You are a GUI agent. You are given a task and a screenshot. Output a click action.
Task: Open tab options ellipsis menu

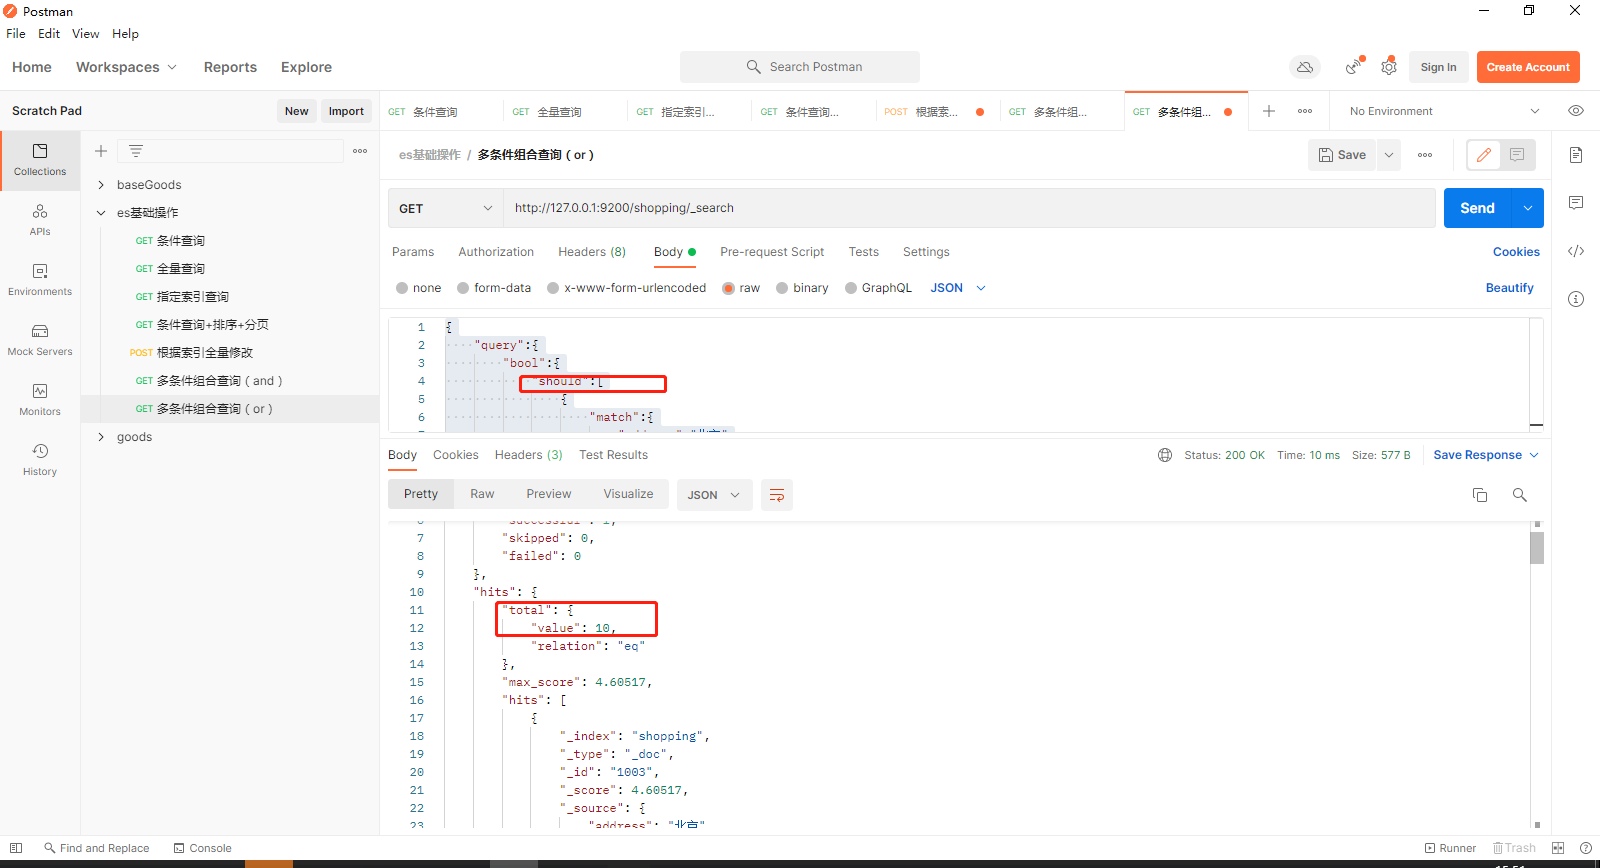click(1305, 111)
